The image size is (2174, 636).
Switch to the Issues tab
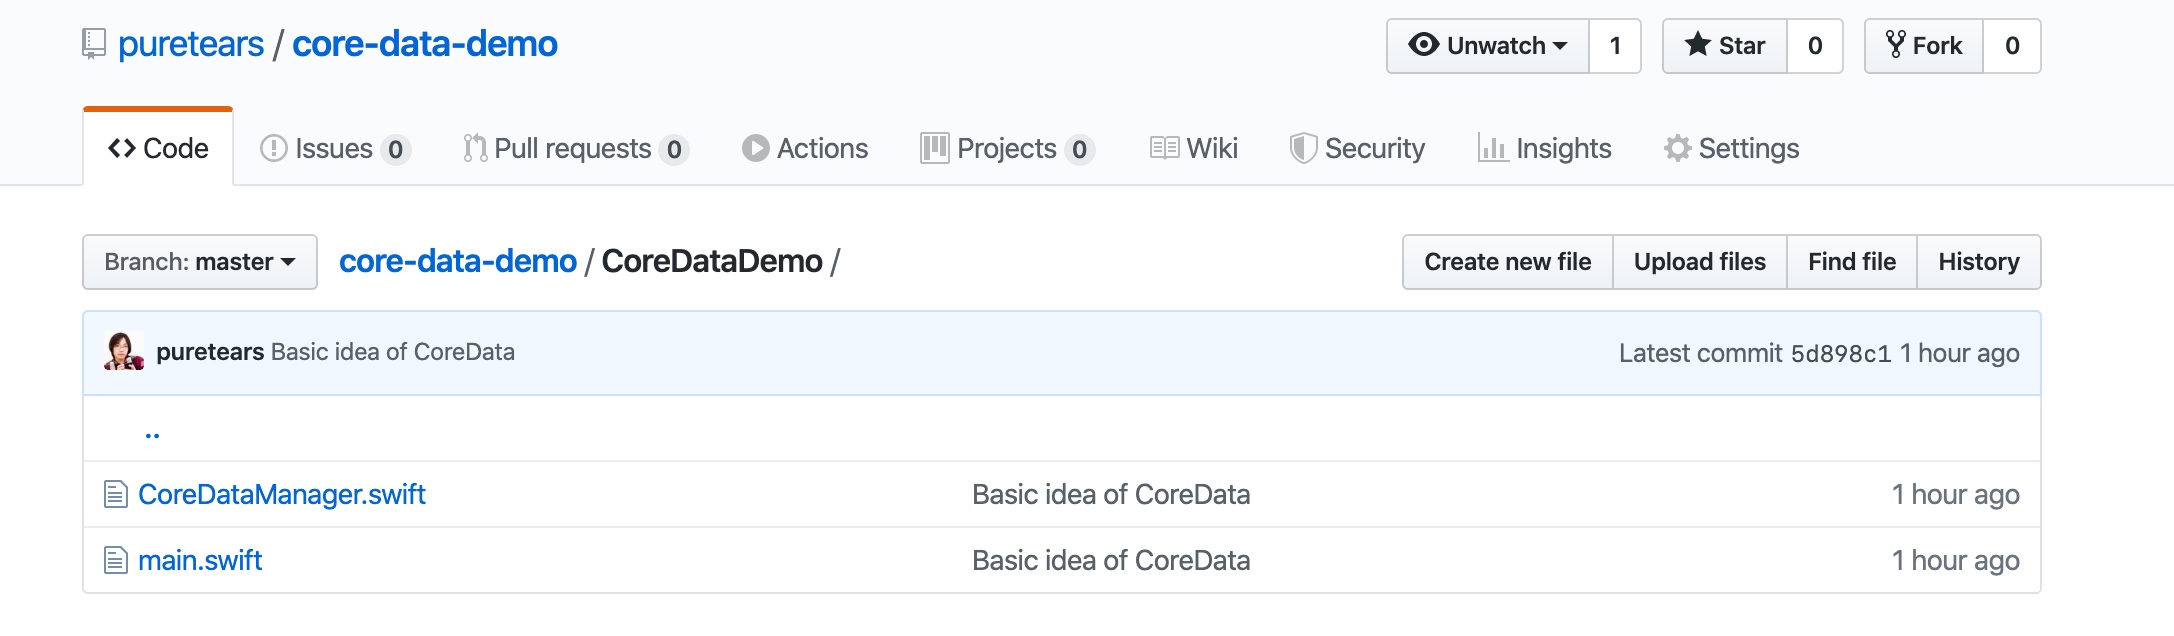(x=335, y=148)
